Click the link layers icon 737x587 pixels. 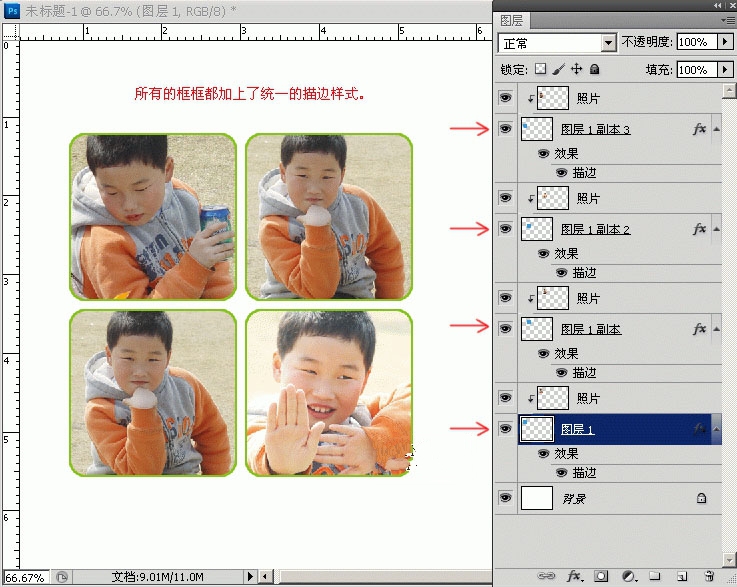(x=546, y=576)
